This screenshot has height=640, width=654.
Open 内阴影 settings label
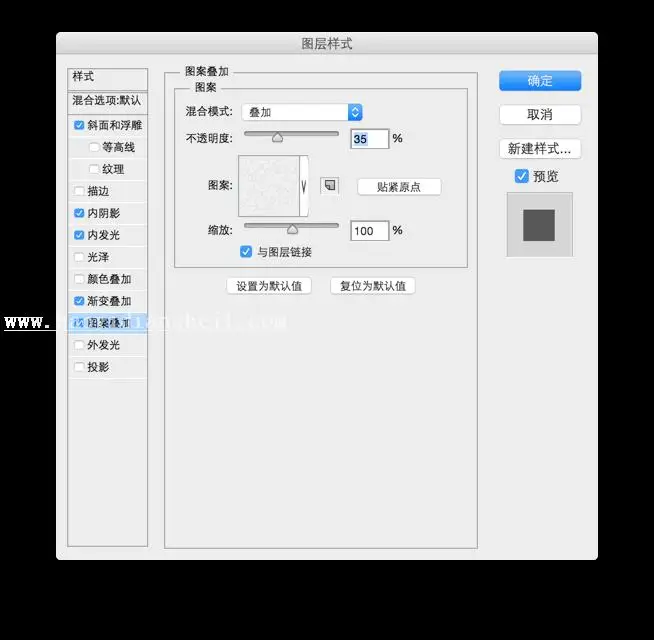[103, 213]
